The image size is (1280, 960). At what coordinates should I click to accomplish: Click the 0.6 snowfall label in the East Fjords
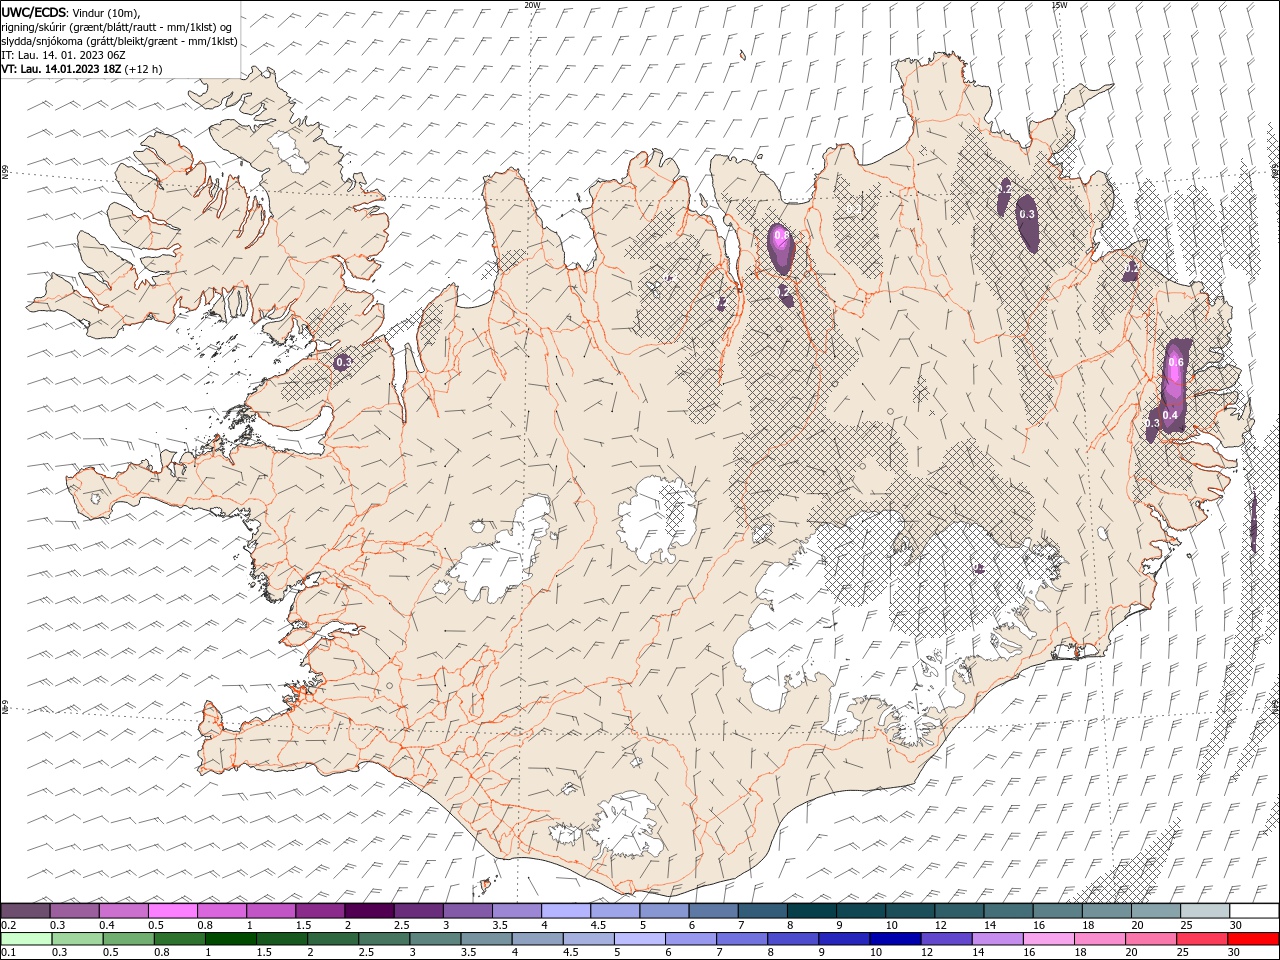[1176, 362]
